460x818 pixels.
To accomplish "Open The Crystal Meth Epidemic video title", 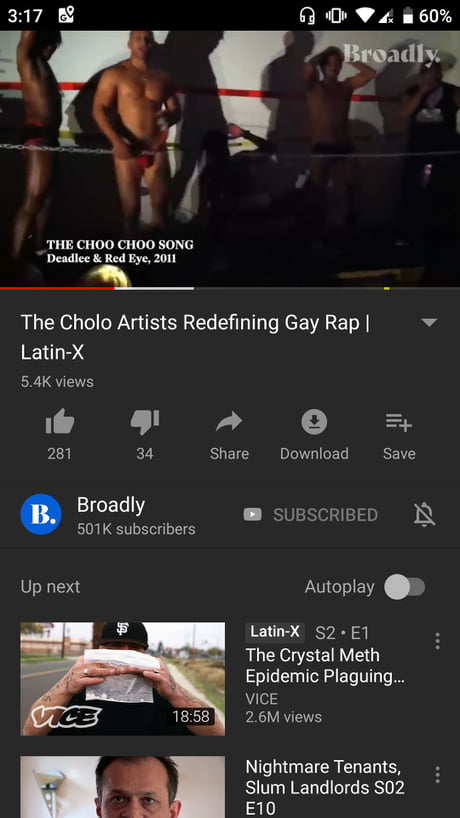I will click(x=325, y=665).
